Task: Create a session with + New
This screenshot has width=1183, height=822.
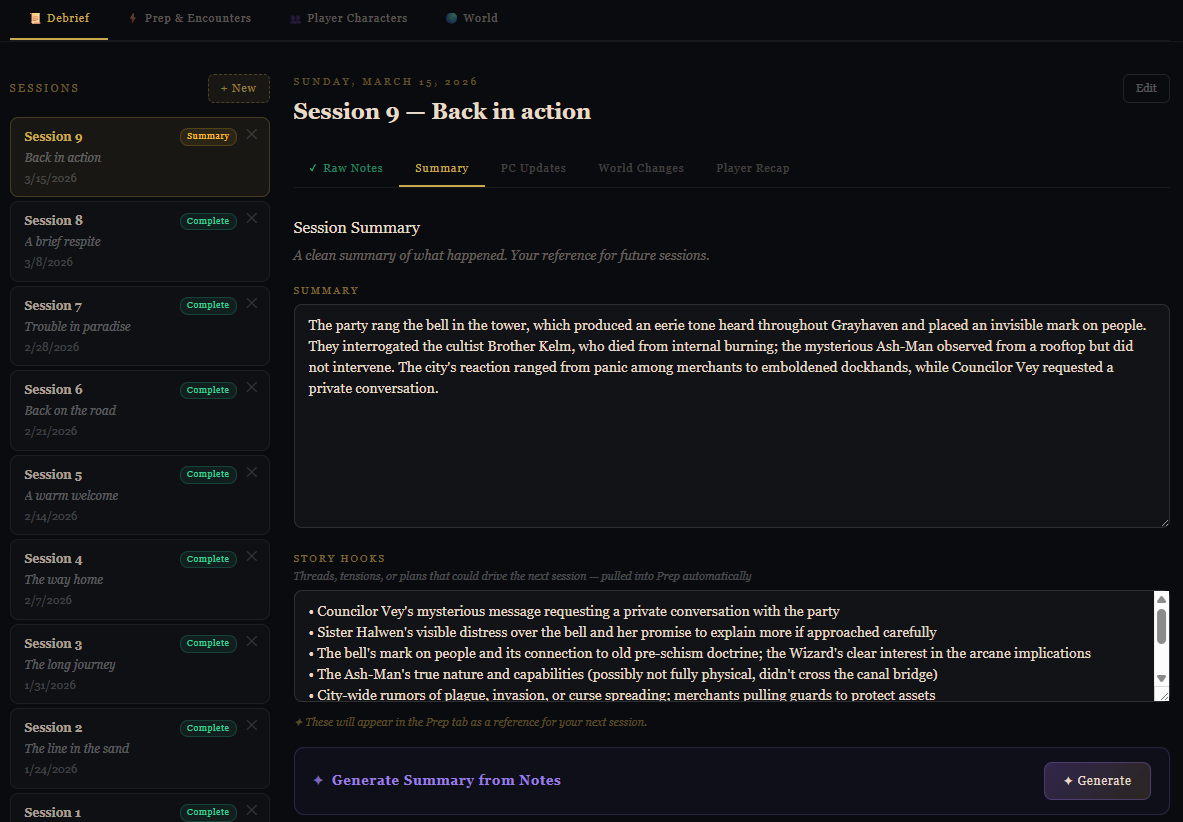Action: 238,88
